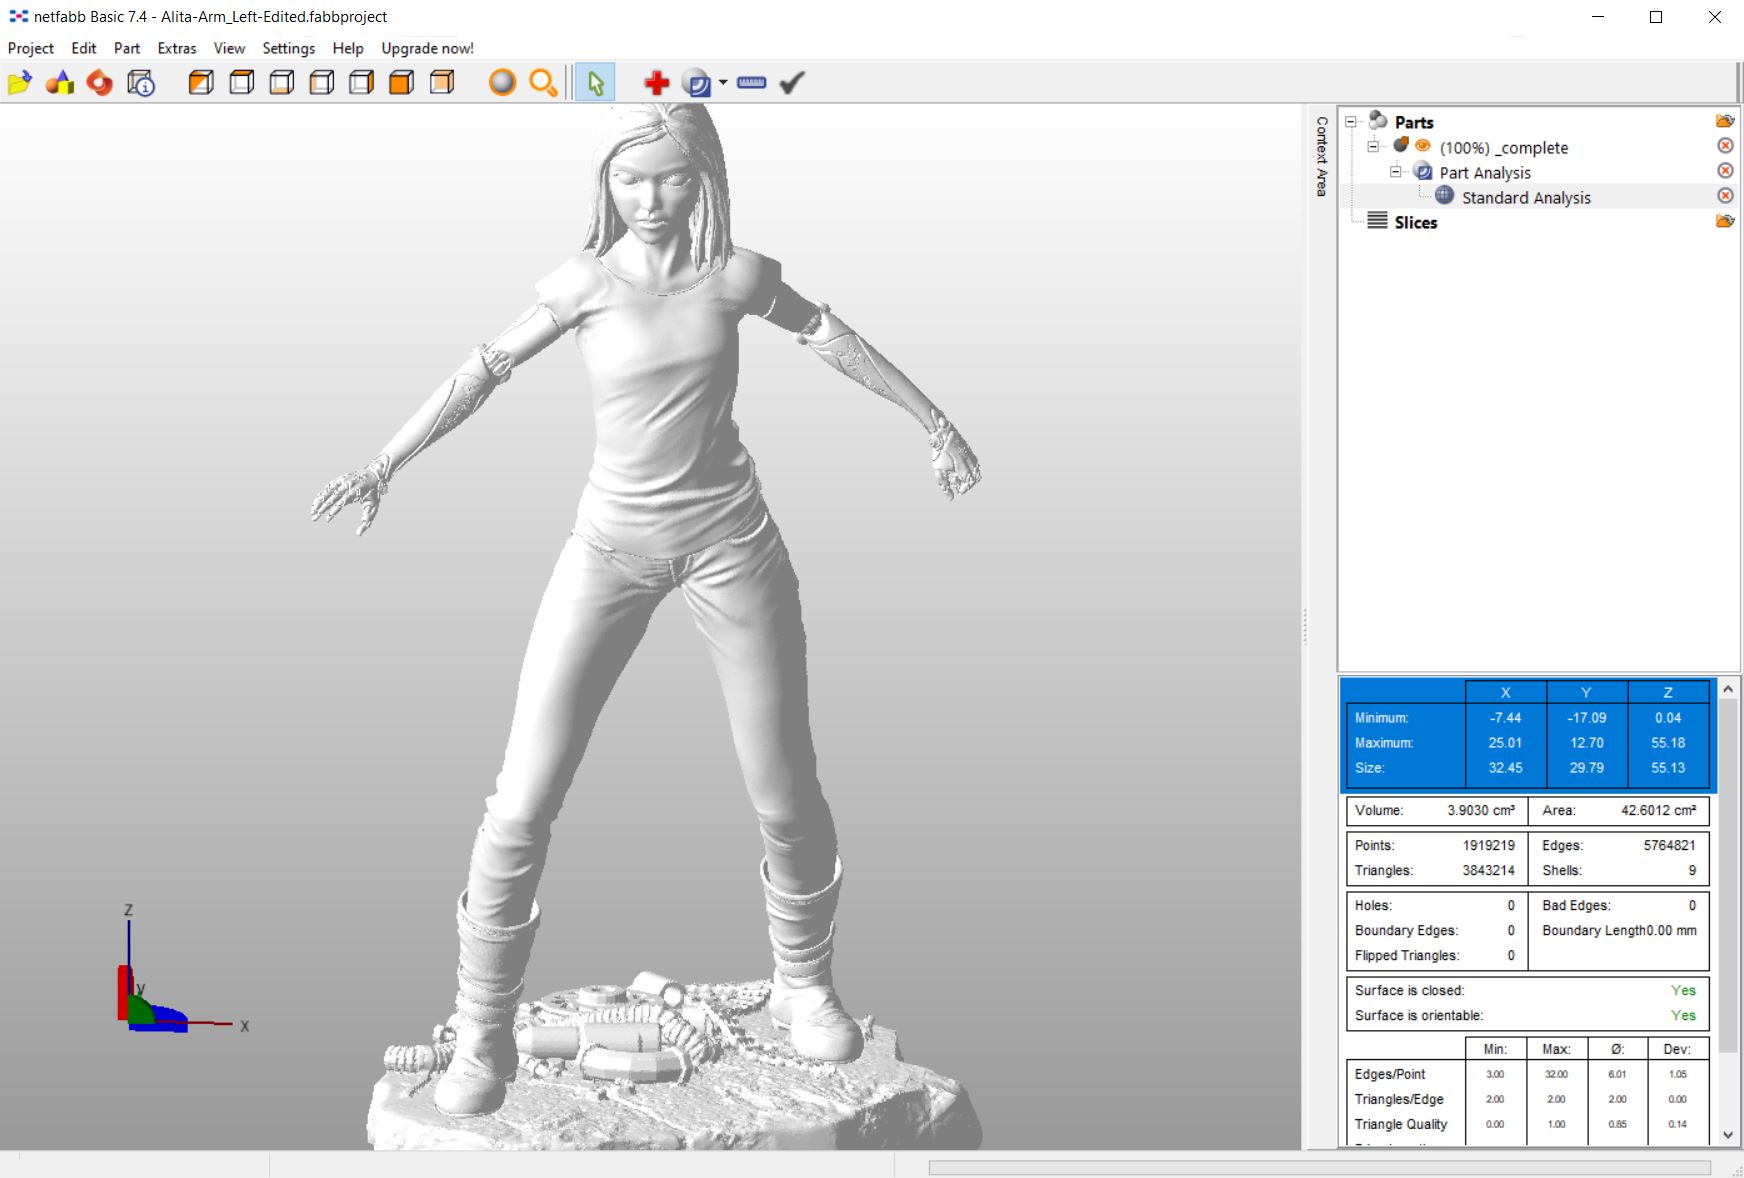
Task: Toggle visibility eye of _complete part
Action: click(x=1423, y=146)
